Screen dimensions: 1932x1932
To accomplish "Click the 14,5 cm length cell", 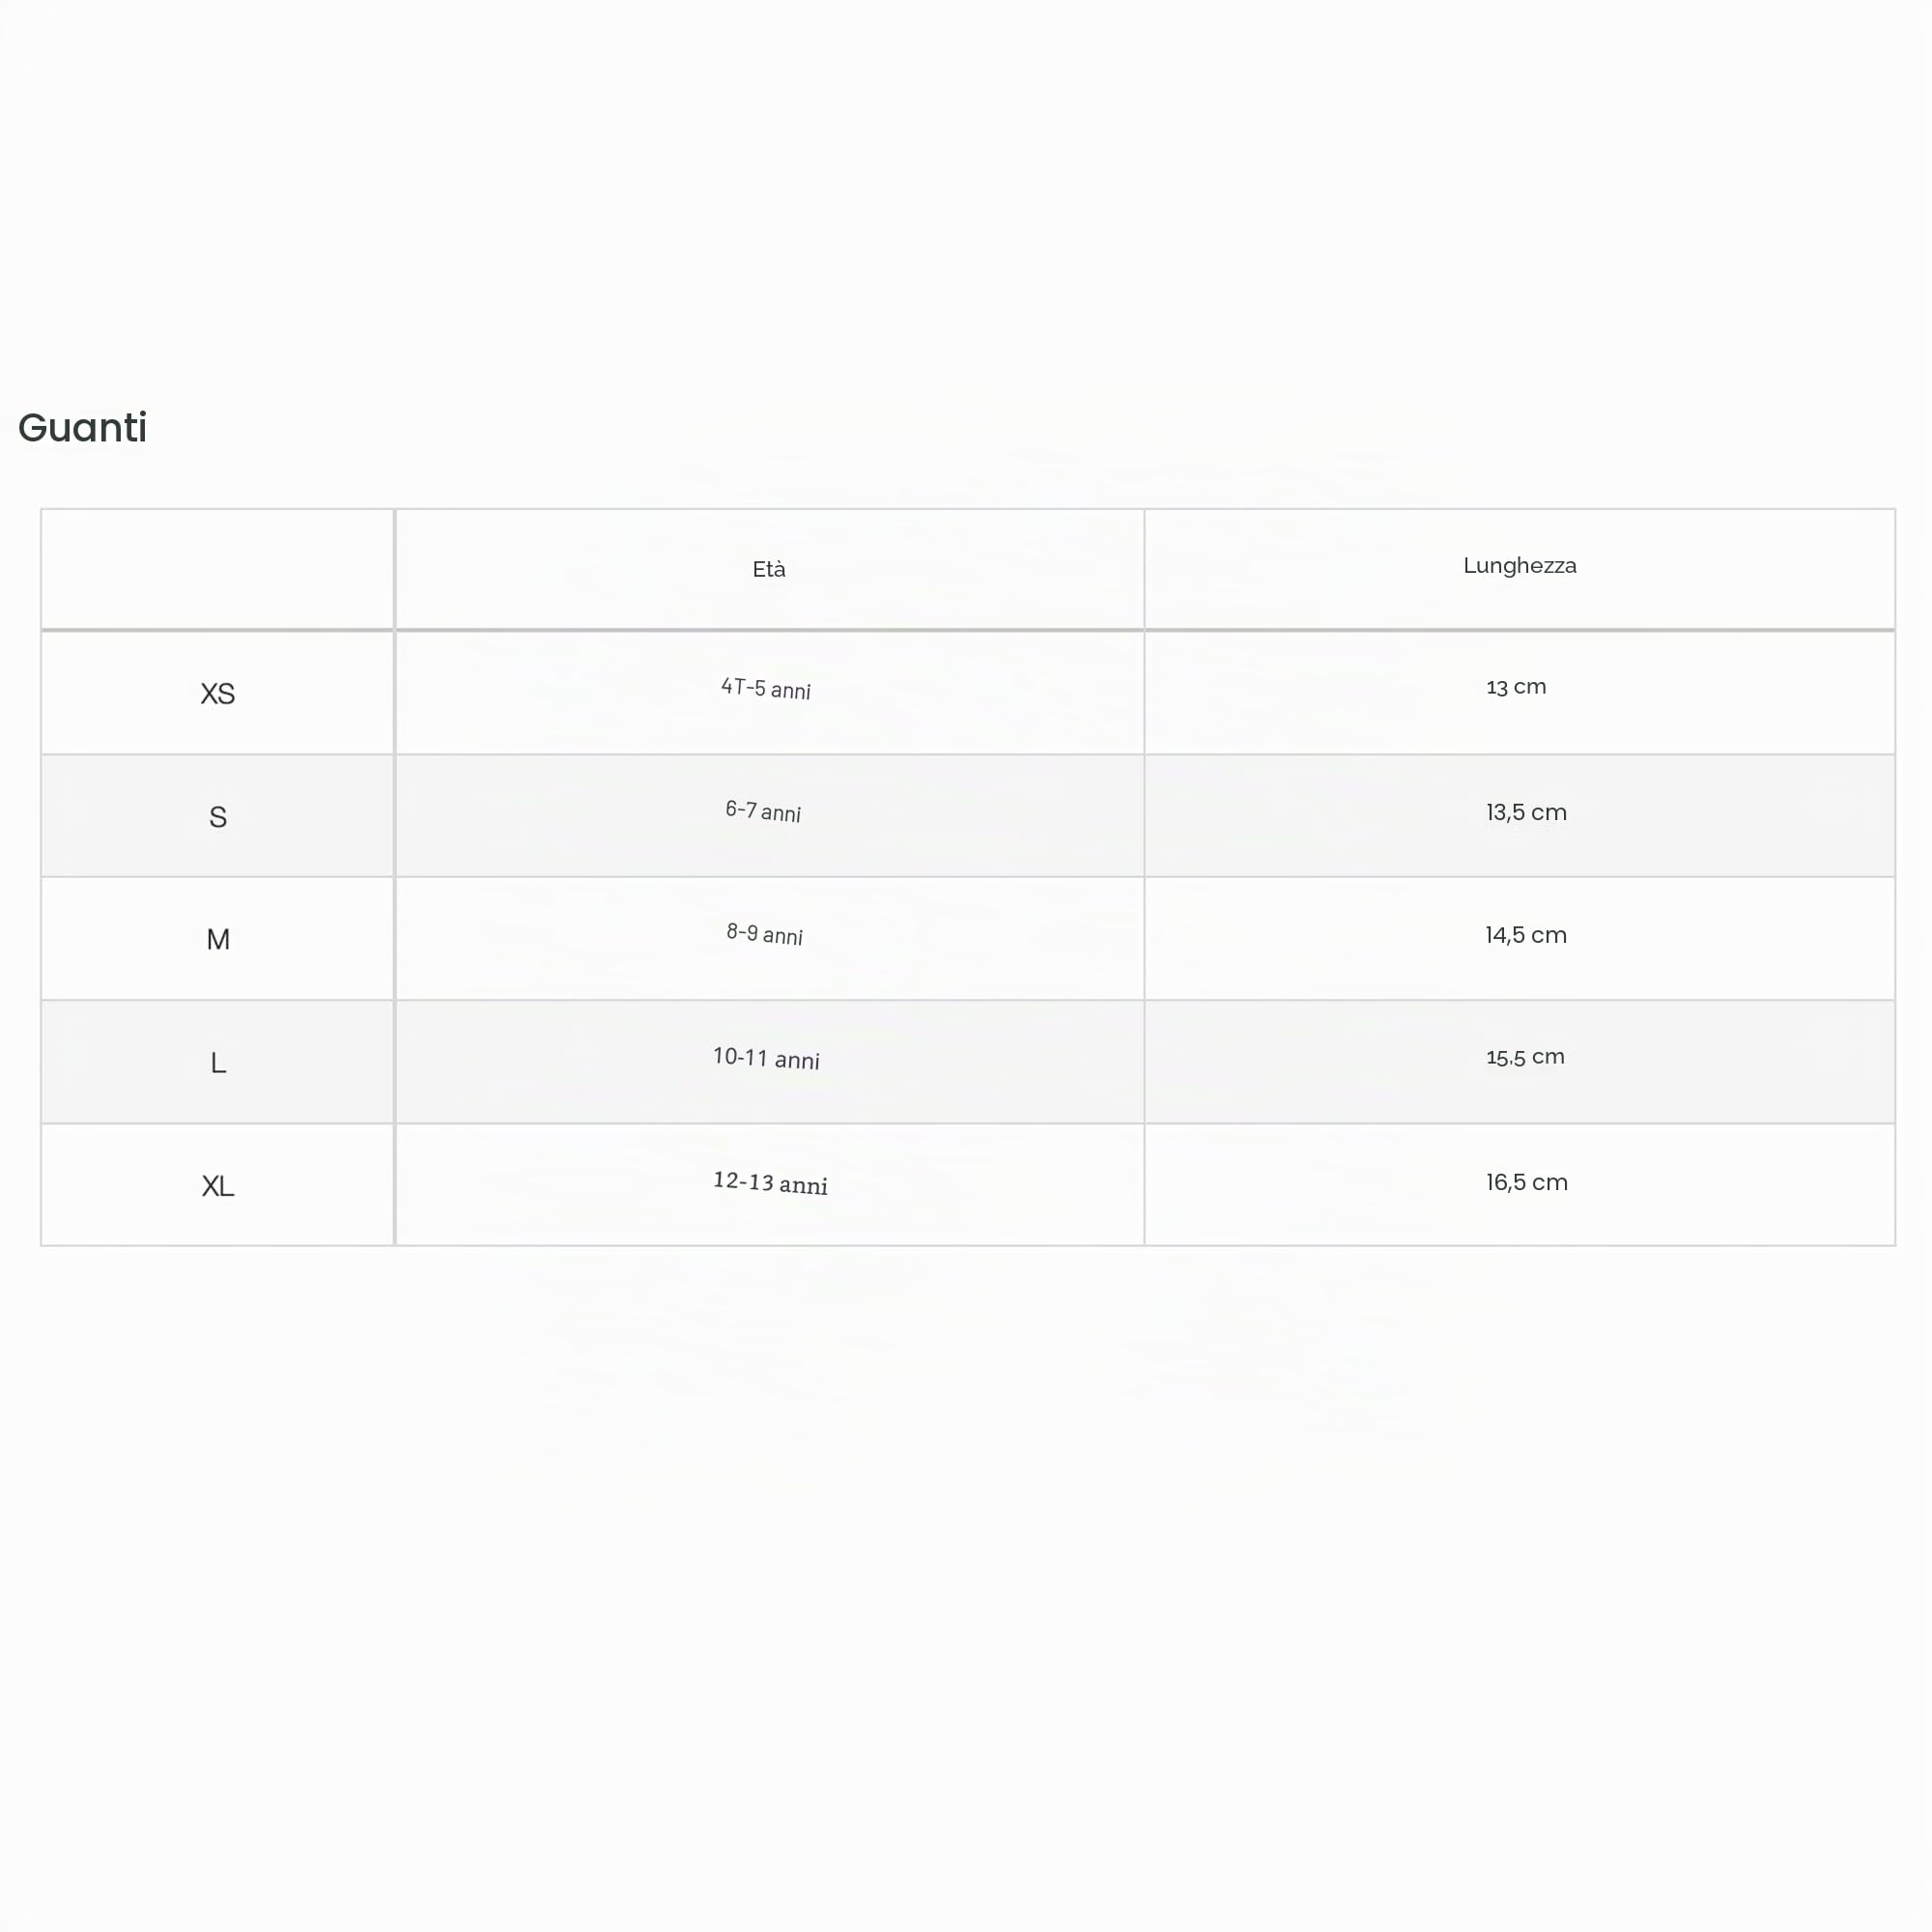I will click(1526, 935).
